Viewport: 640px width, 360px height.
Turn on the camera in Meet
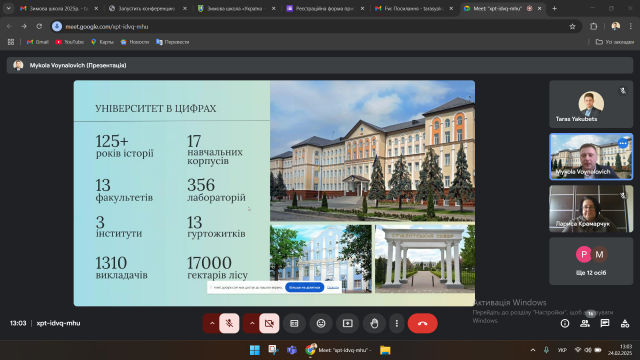269,323
